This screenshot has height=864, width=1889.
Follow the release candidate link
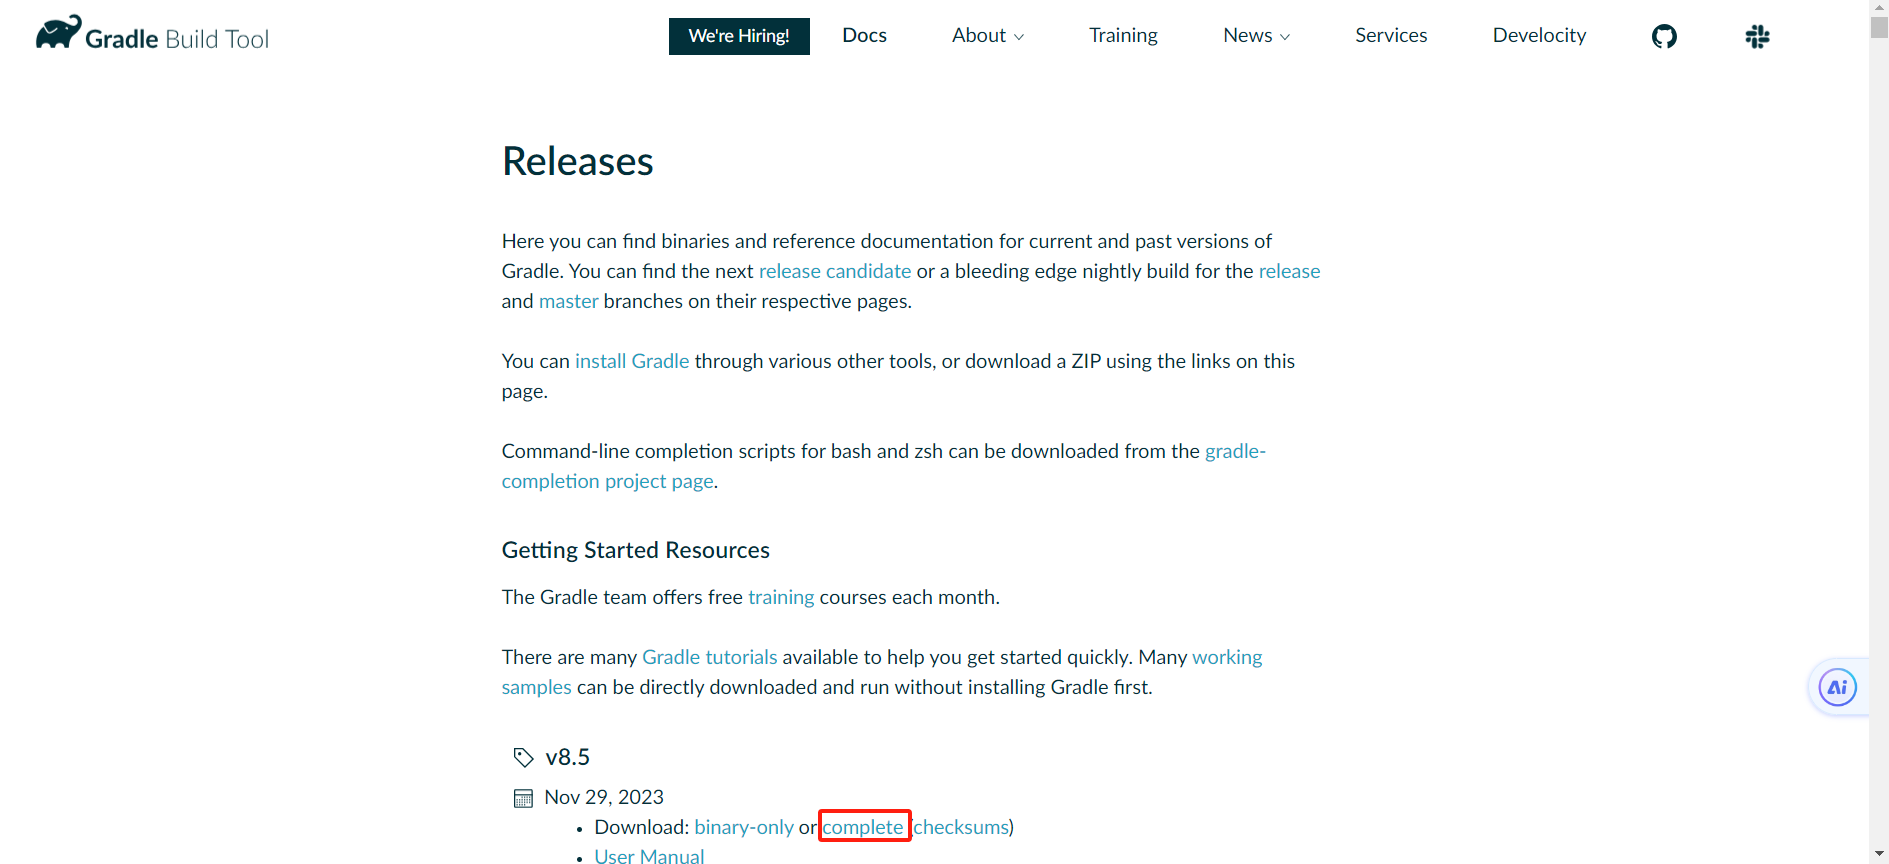click(834, 271)
